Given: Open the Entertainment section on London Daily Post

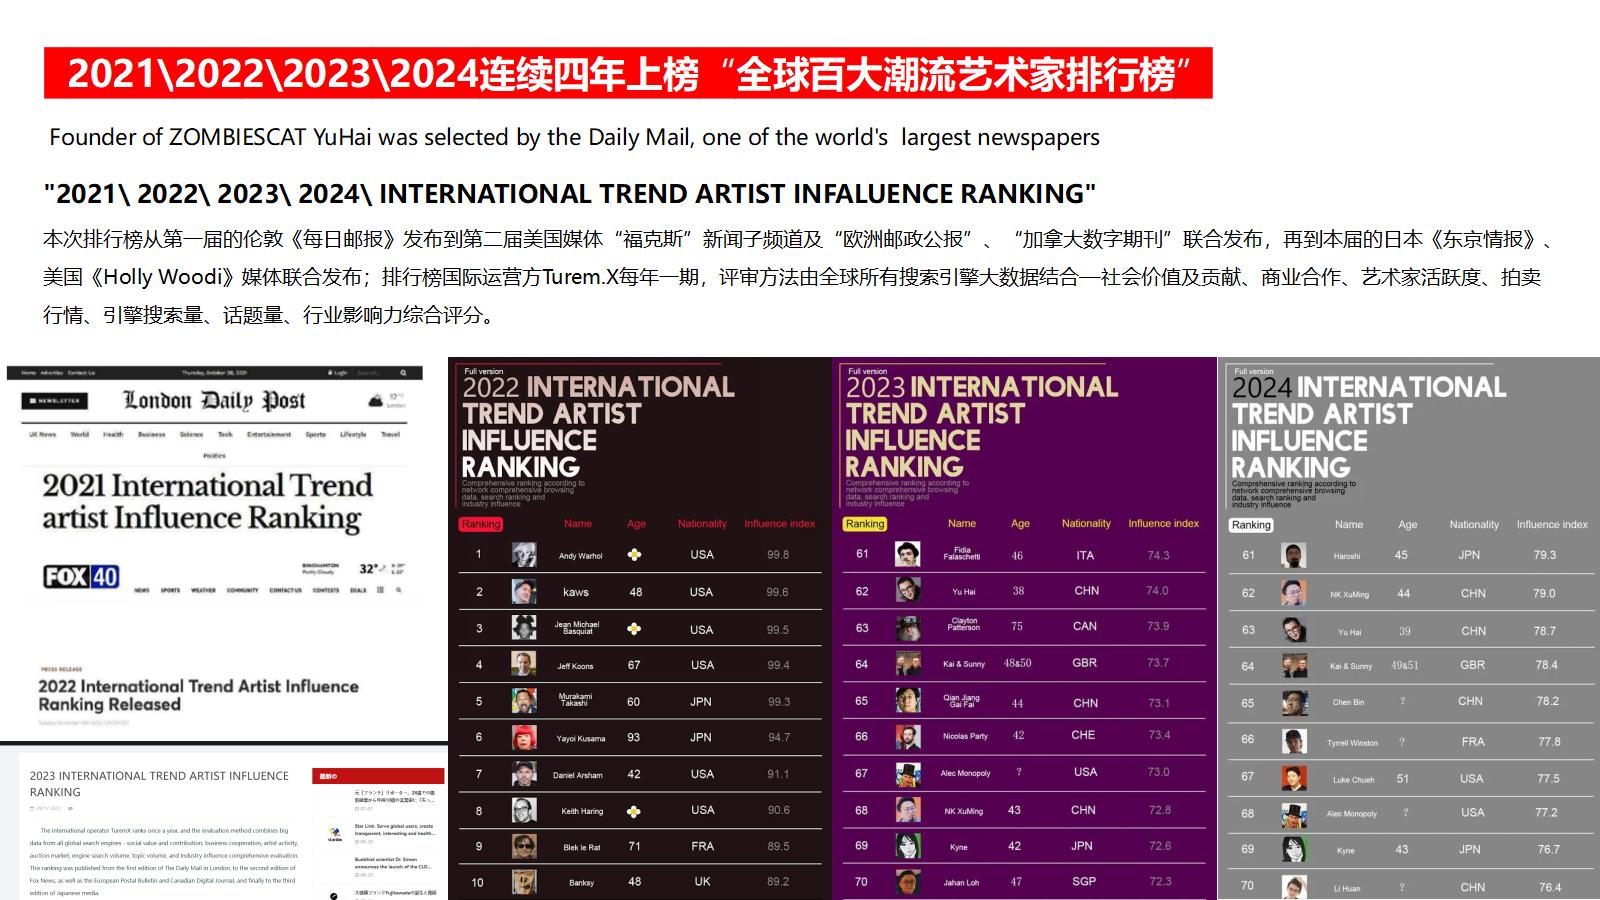Looking at the screenshot, I should pyautogui.click(x=269, y=435).
